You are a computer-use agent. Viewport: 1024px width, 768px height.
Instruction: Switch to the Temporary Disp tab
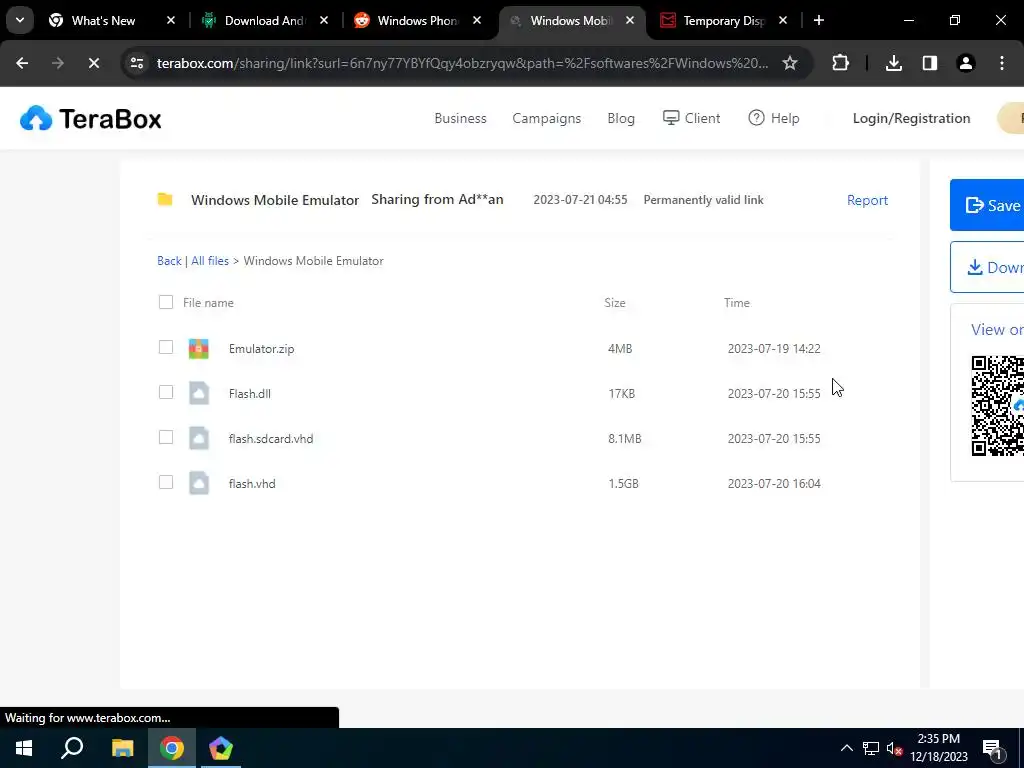(724, 21)
